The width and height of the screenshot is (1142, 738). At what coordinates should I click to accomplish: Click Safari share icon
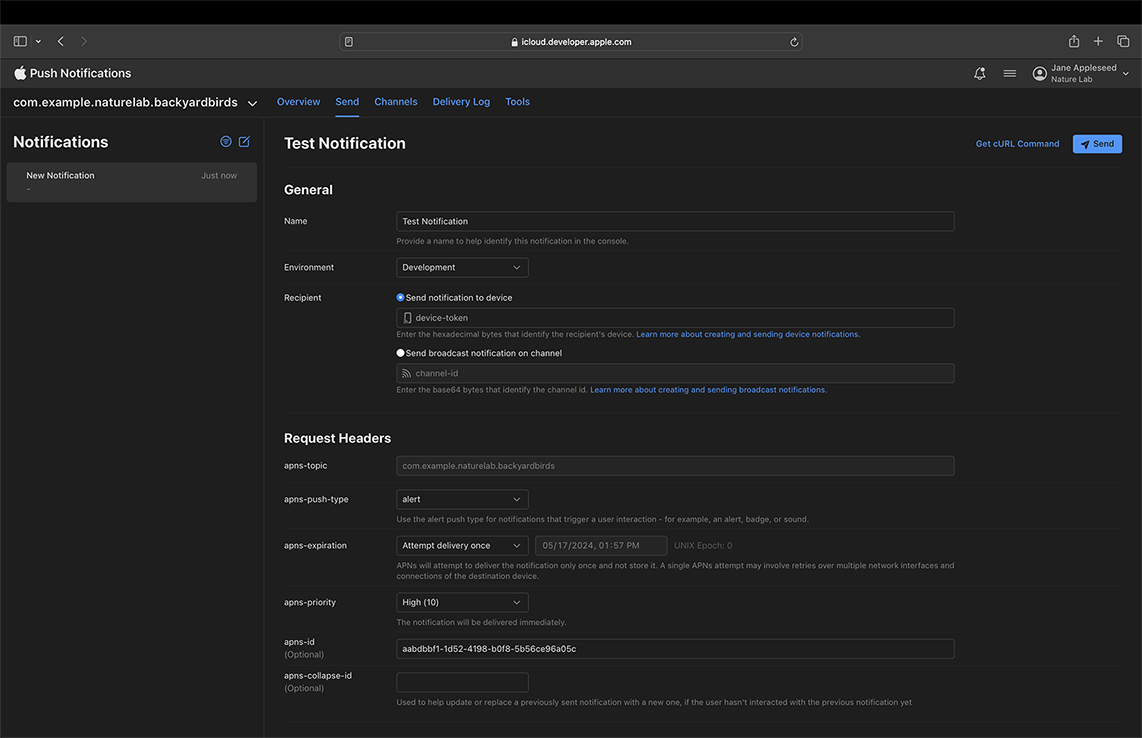1073,42
